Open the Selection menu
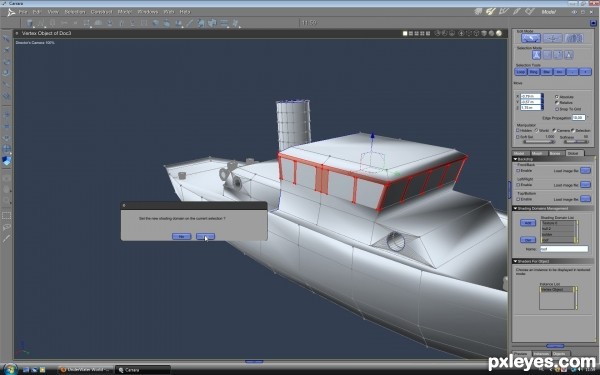Image resolution: width=600 pixels, height=375 pixels. click(x=75, y=12)
